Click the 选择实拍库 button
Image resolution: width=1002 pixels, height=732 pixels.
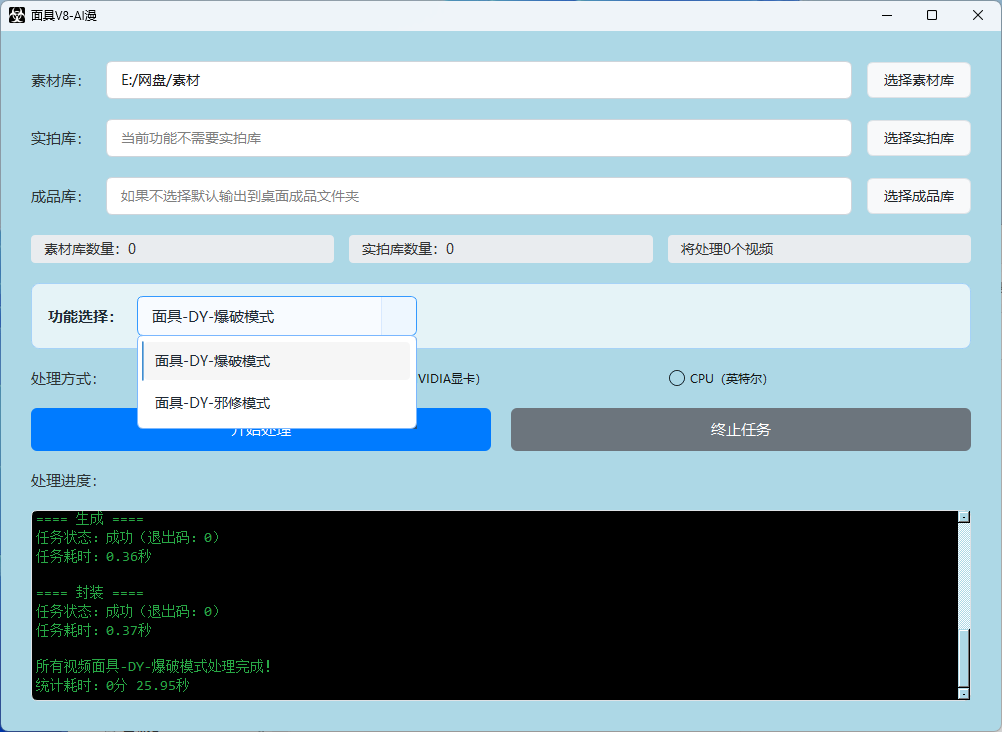click(x=918, y=138)
